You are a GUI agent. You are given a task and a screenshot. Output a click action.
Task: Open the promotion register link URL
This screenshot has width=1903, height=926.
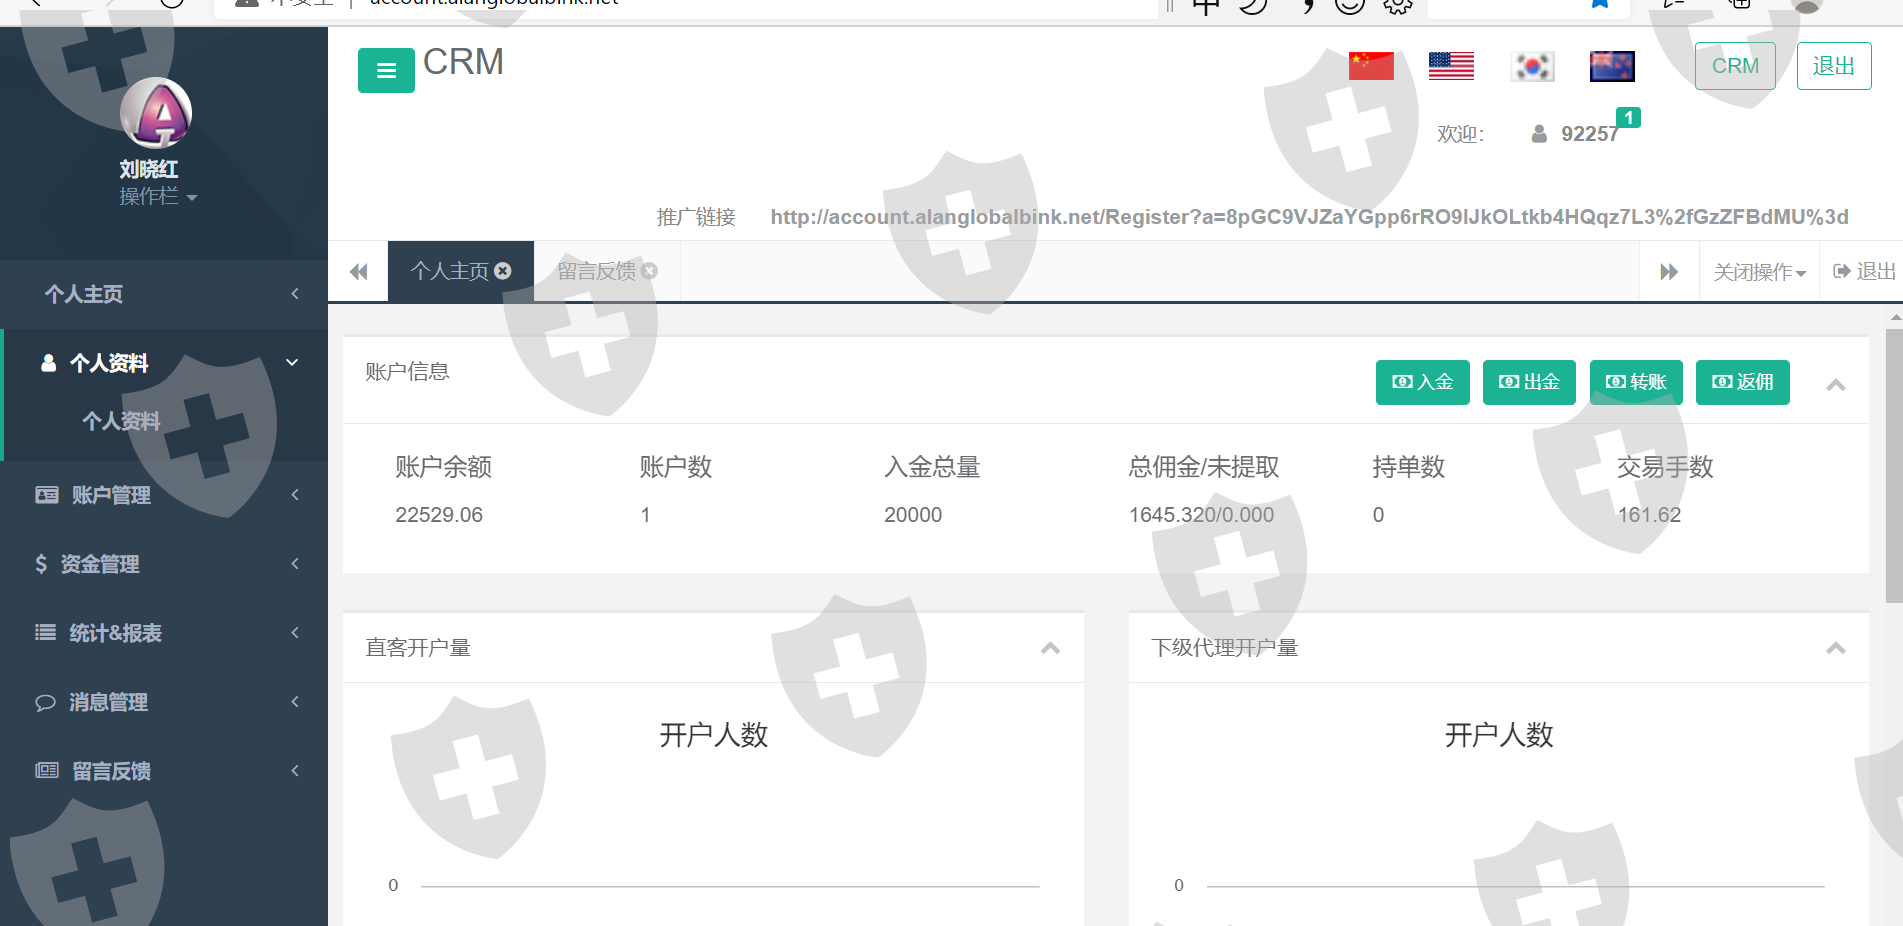tap(1309, 217)
